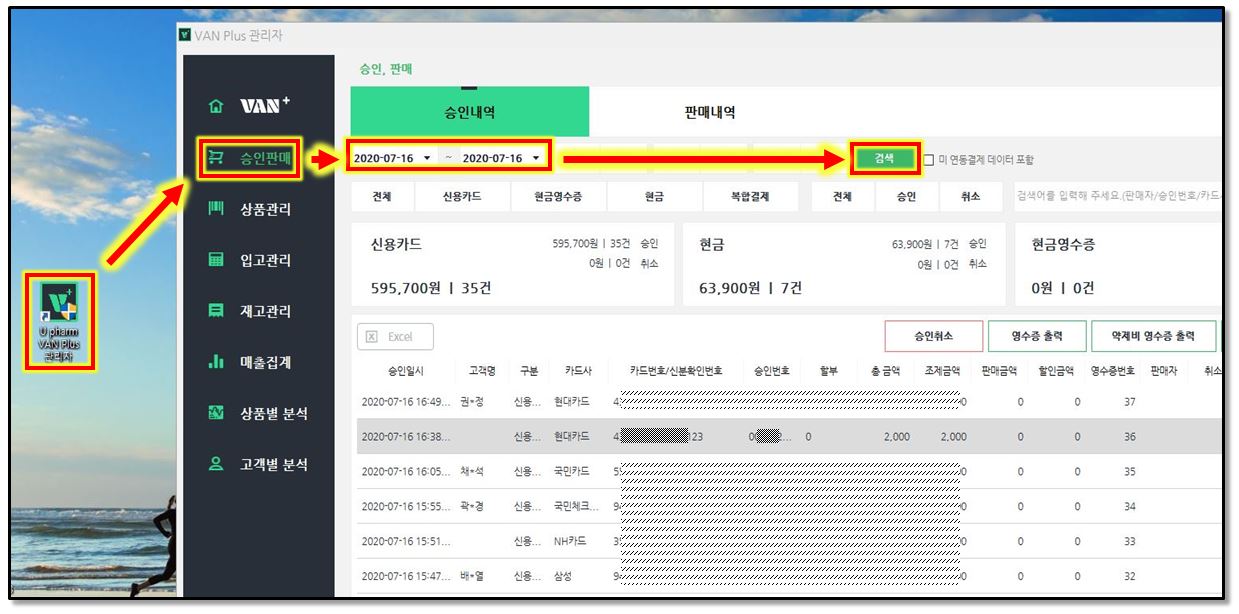1239x614 pixels.
Task: Expand the start date dropdown arrow
Action: pyautogui.click(x=427, y=159)
